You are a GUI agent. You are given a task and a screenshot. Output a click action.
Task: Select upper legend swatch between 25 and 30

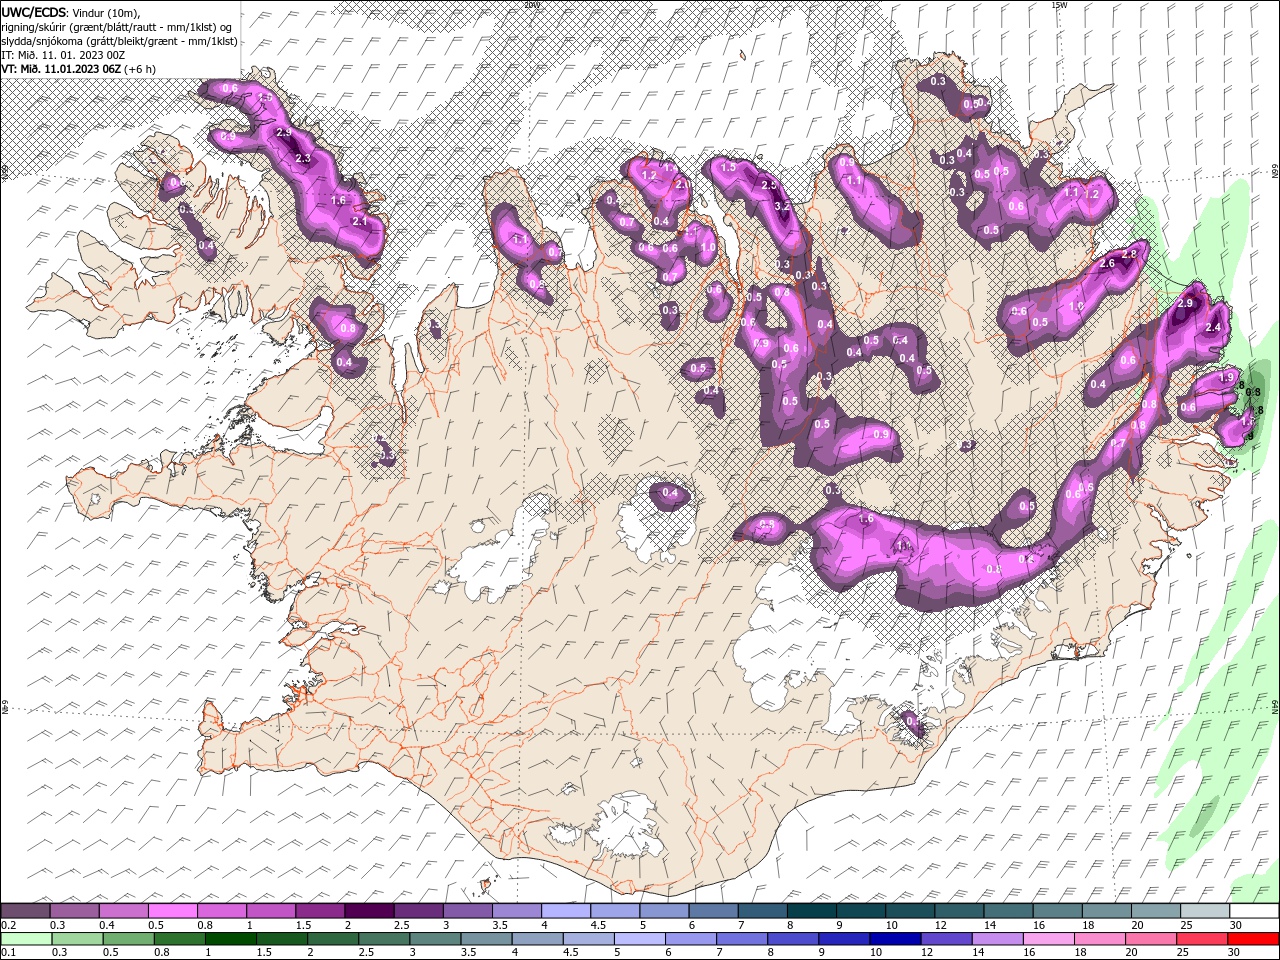pyautogui.click(x=1205, y=911)
